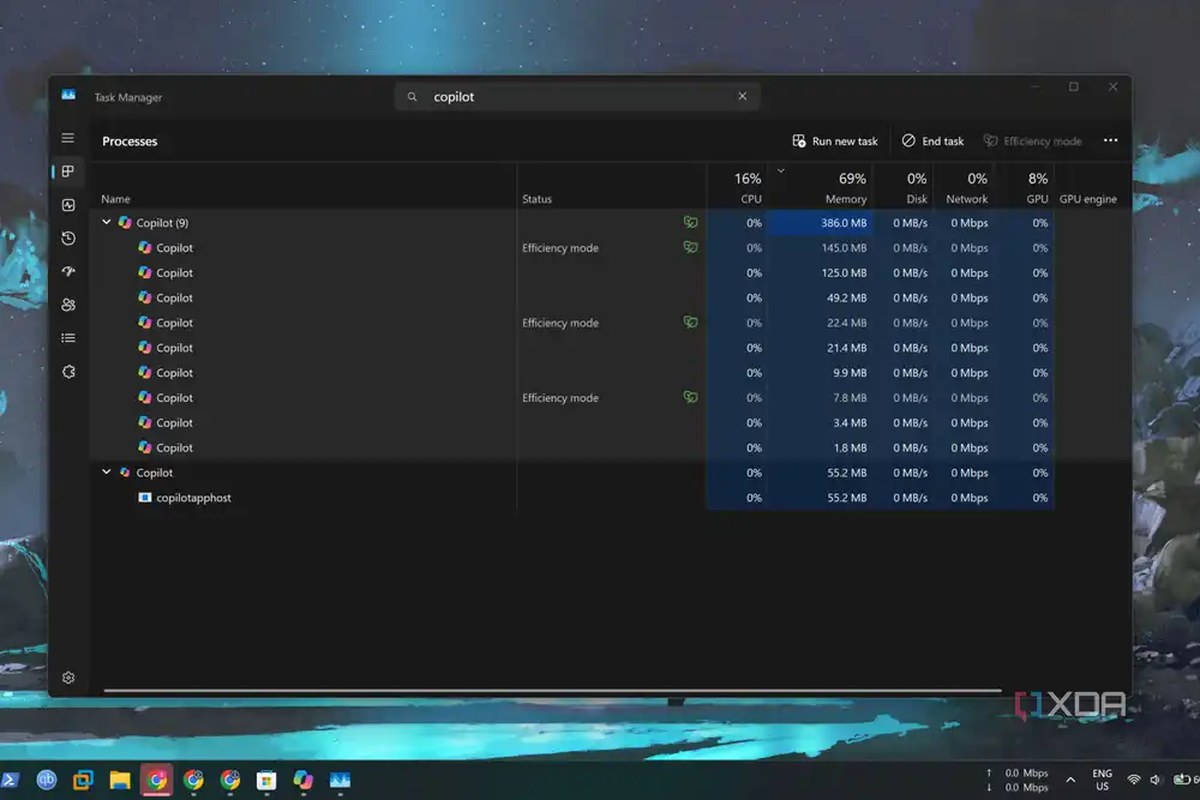Clear the copilot search with the X
Screen dimensions: 1200x800
click(x=742, y=97)
